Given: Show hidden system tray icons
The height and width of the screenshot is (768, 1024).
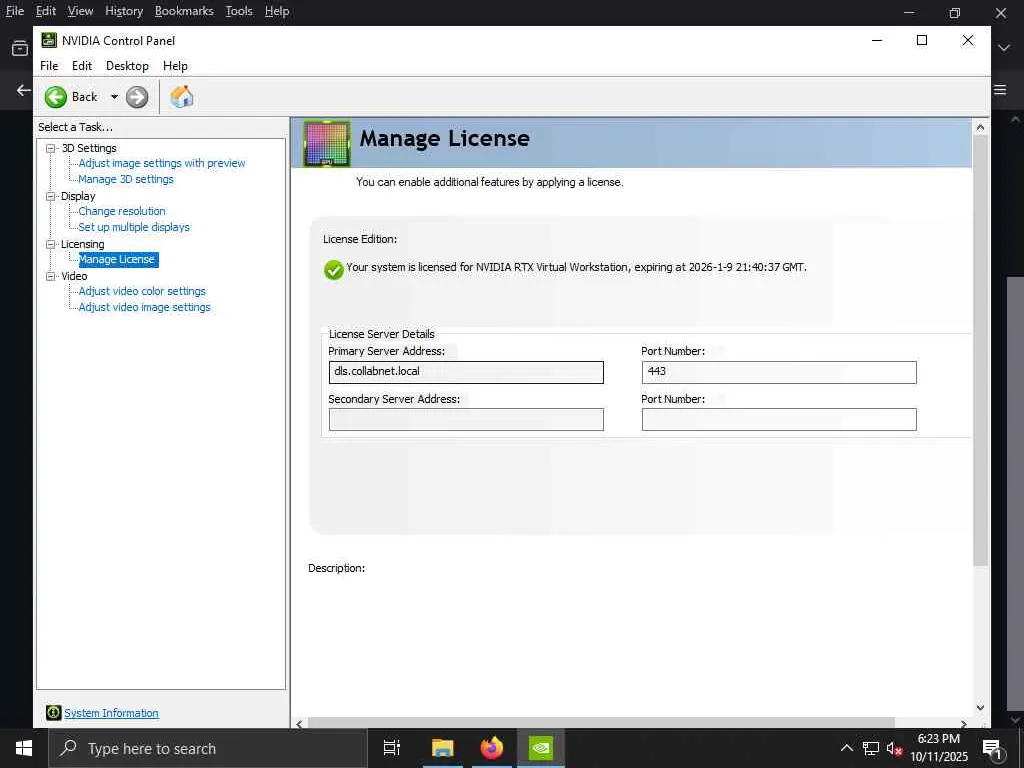Looking at the screenshot, I should pyautogui.click(x=846, y=748).
